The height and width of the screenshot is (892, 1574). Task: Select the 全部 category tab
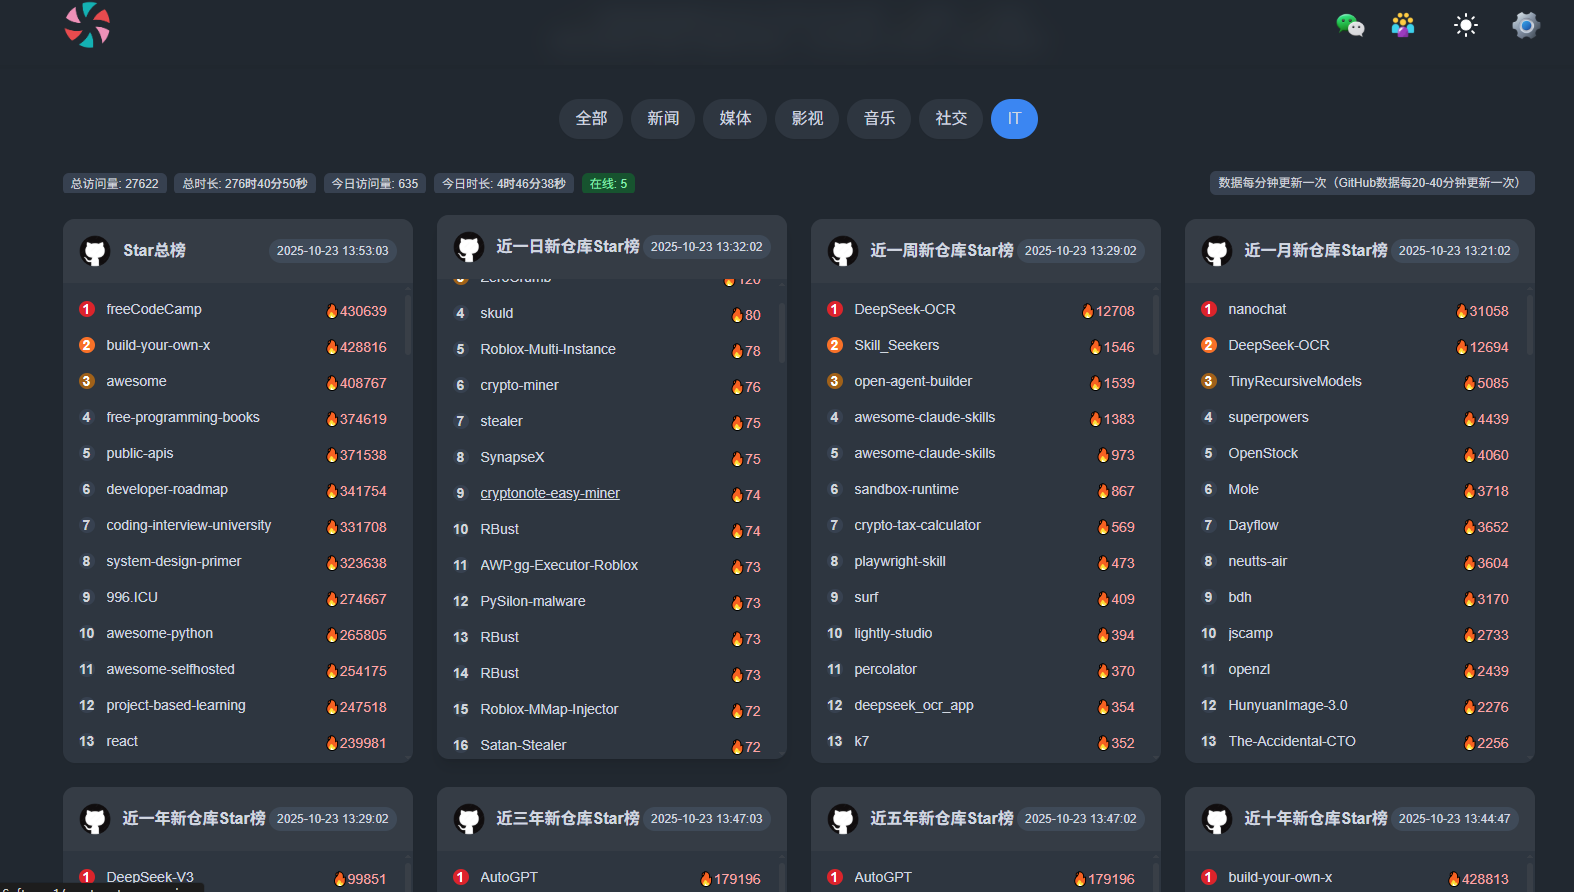point(591,119)
